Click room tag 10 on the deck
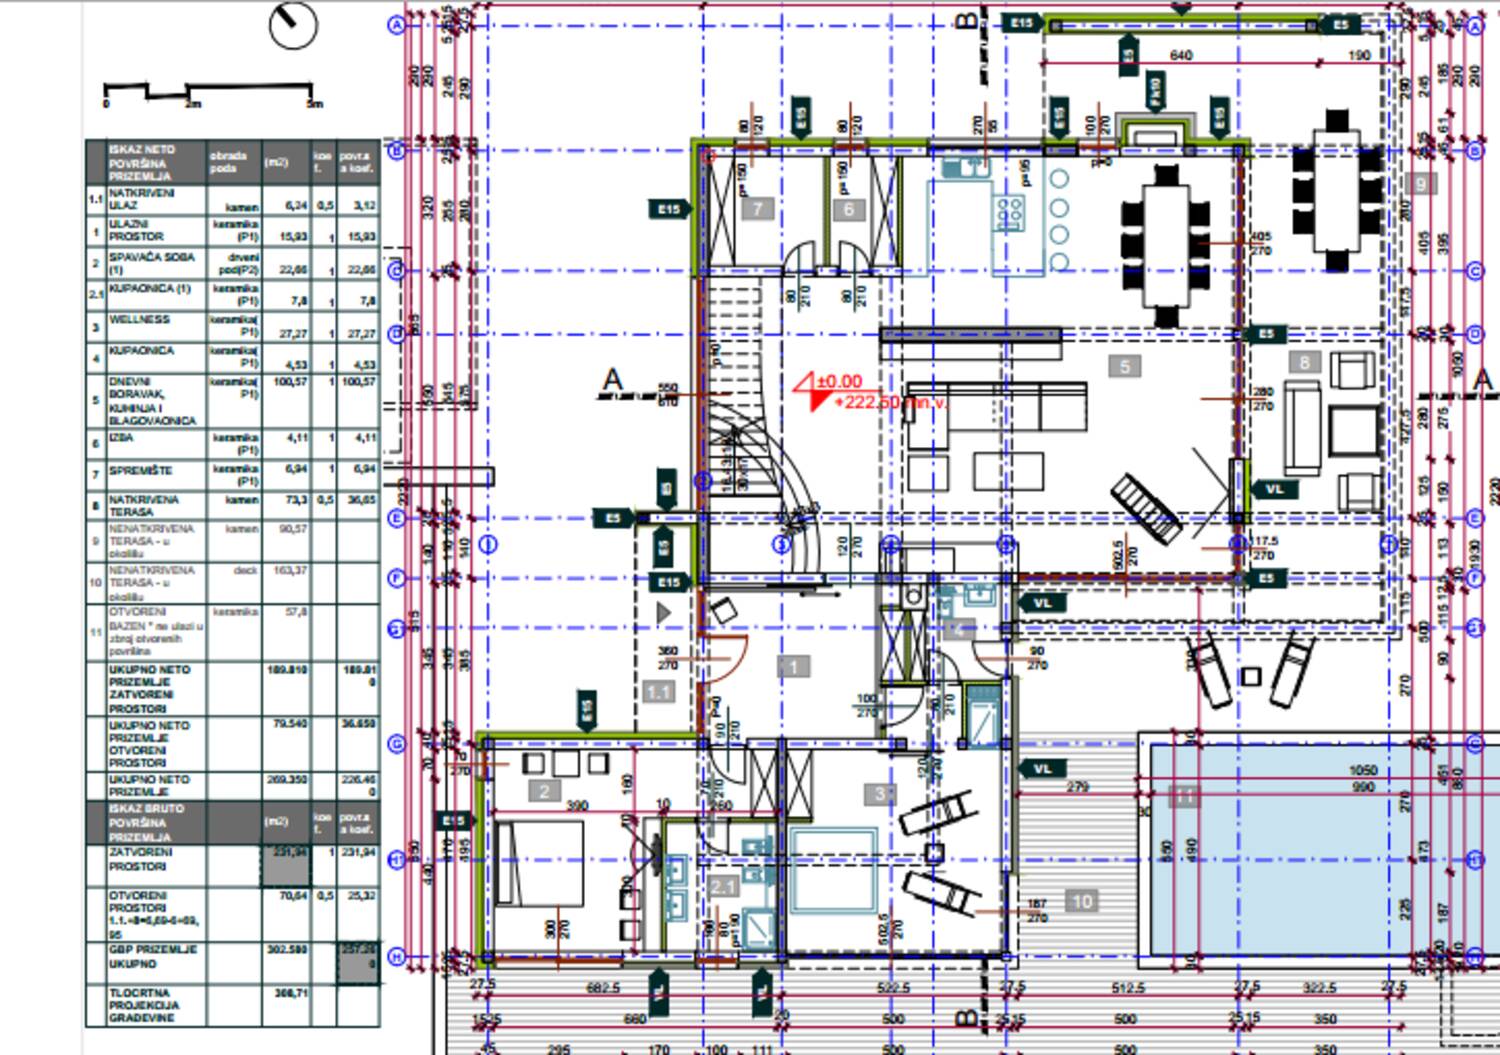Screen dimensions: 1500x1055 click(1082, 902)
